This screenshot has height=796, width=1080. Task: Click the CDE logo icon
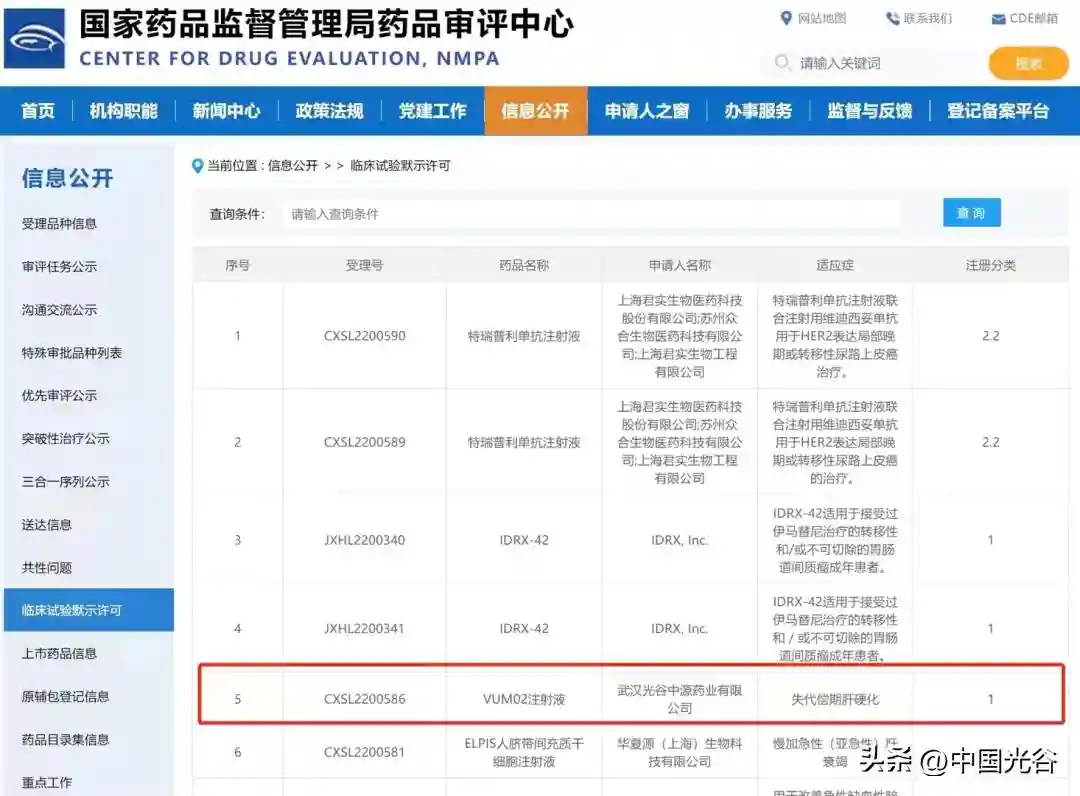point(35,38)
